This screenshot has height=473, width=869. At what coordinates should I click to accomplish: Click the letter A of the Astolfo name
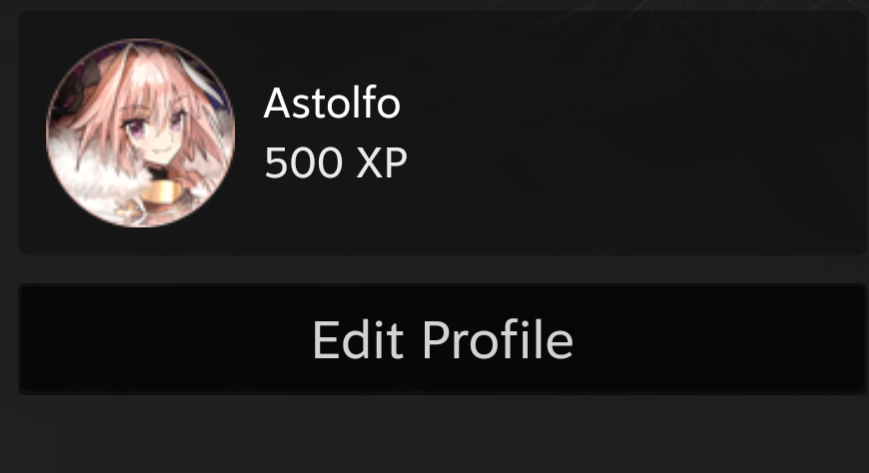pyautogui.click(x=277, y=103)
